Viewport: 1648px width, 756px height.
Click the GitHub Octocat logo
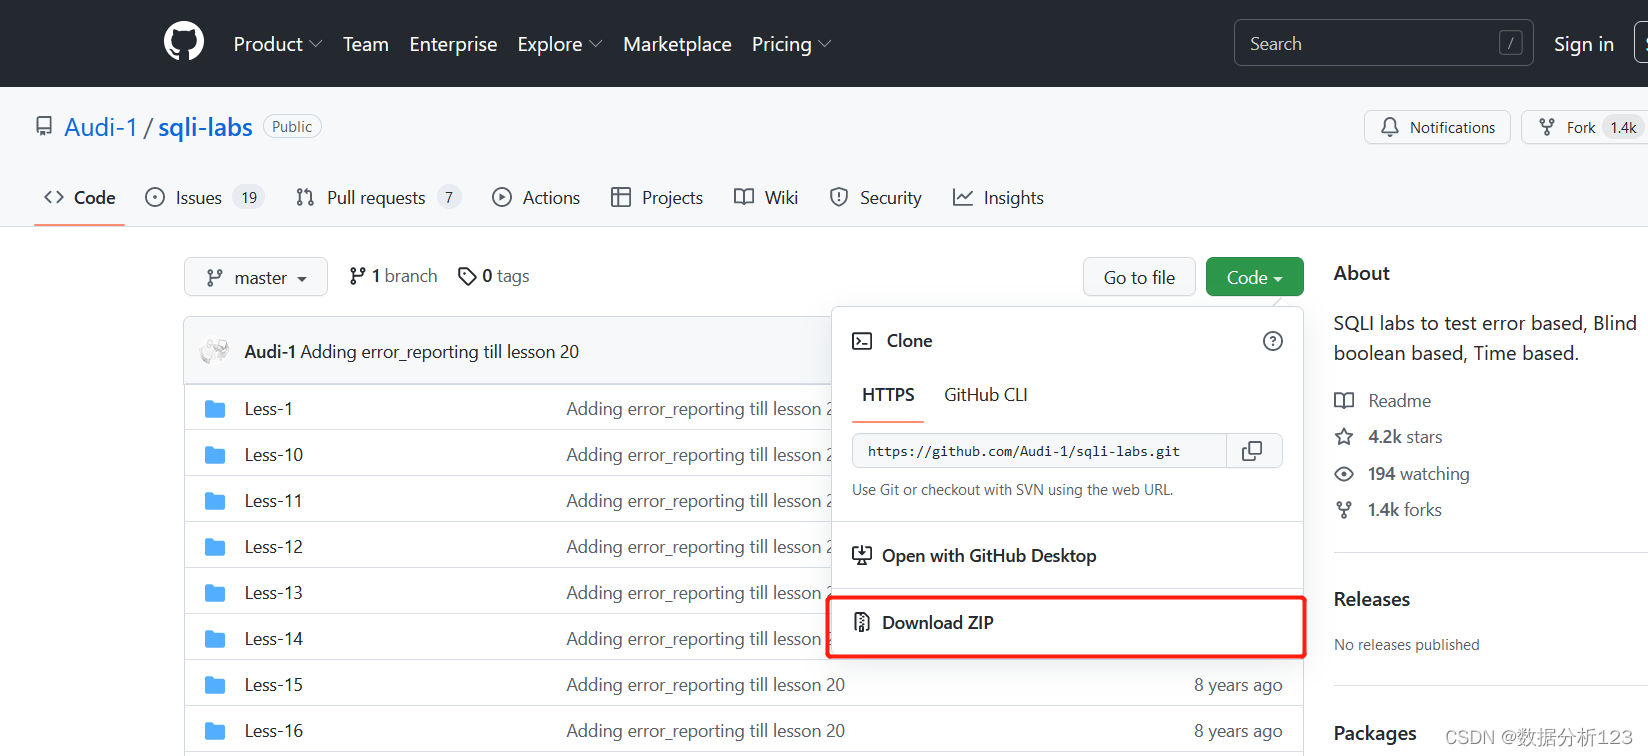[184, 42]
